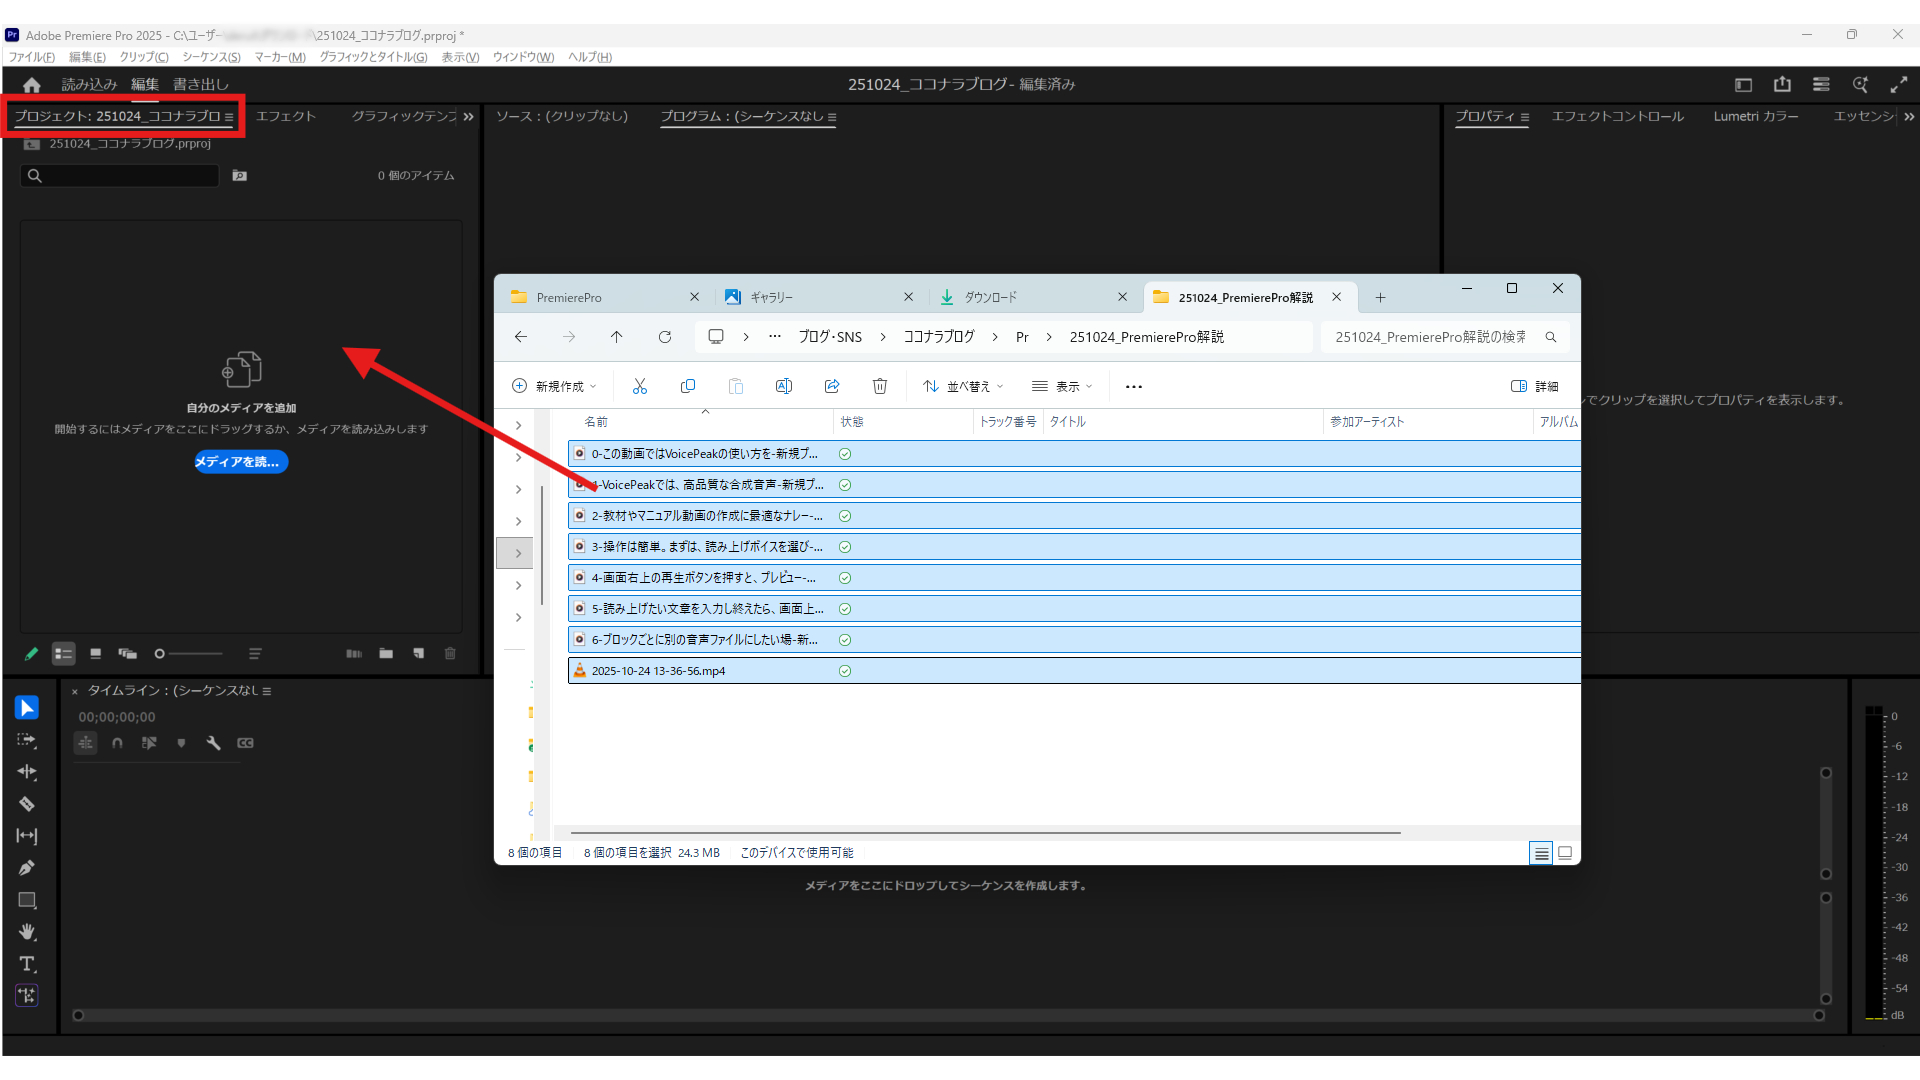Select the Hand tool
This screenshot has width=1920, height=1080.
coord(27,932)
